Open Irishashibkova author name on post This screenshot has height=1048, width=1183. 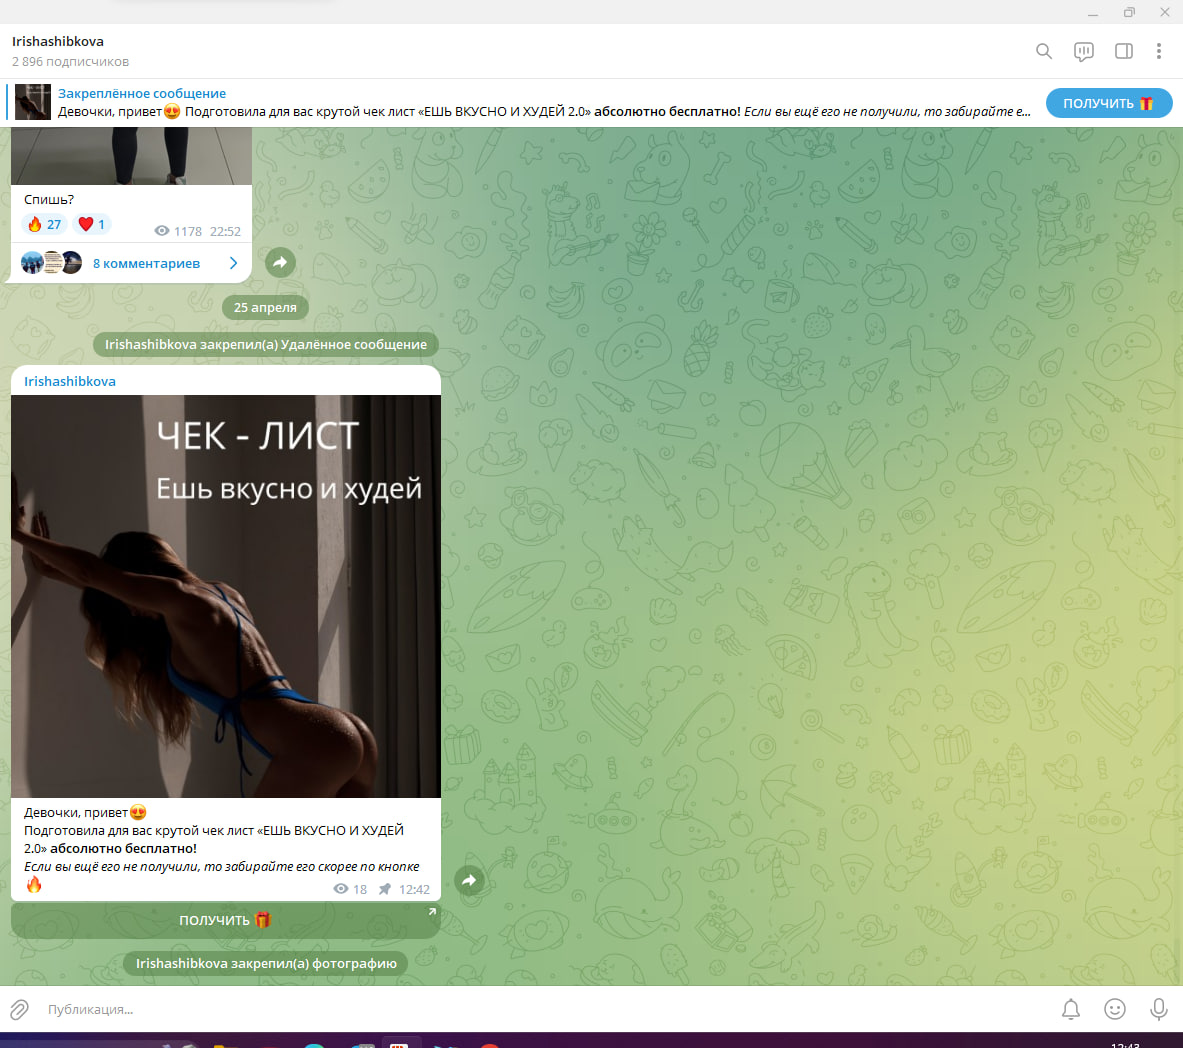click(69, 381)
